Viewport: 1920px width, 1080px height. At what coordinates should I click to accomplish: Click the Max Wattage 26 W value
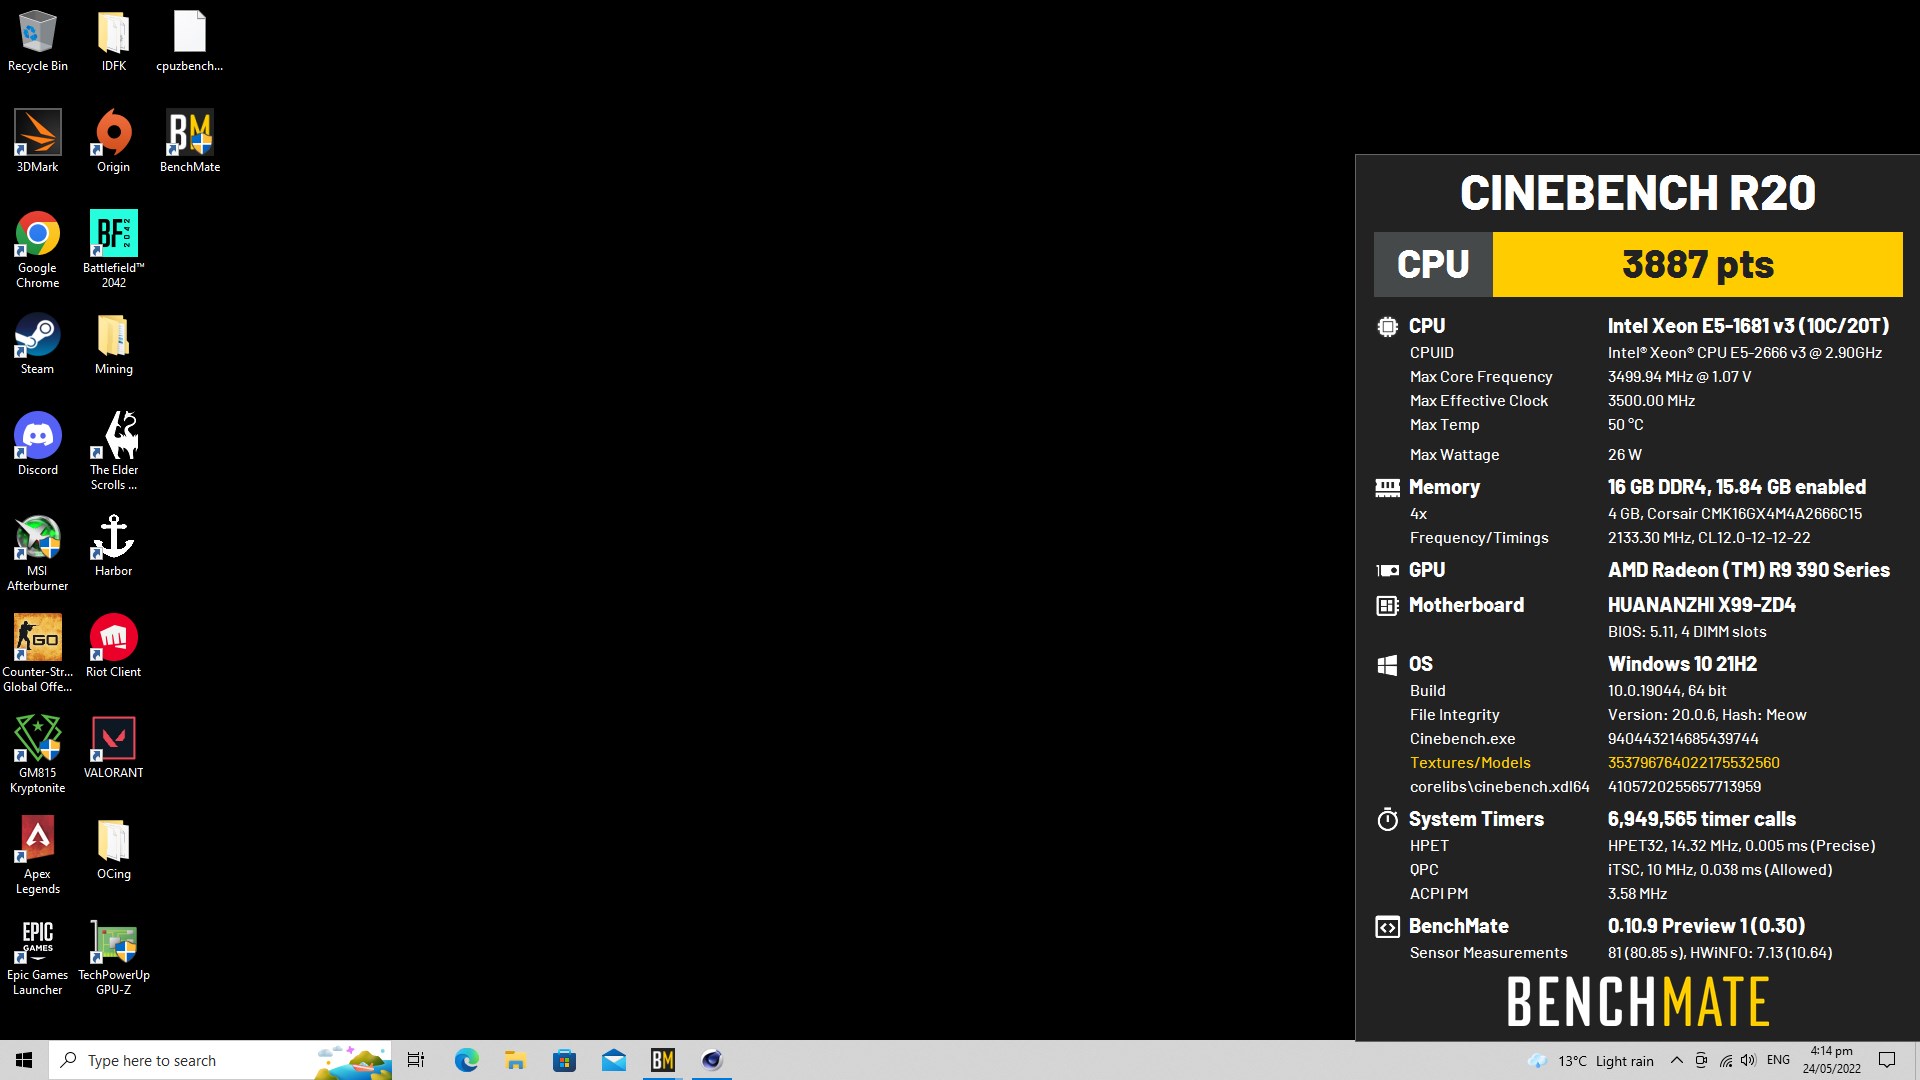click(x=1624, y=455)
